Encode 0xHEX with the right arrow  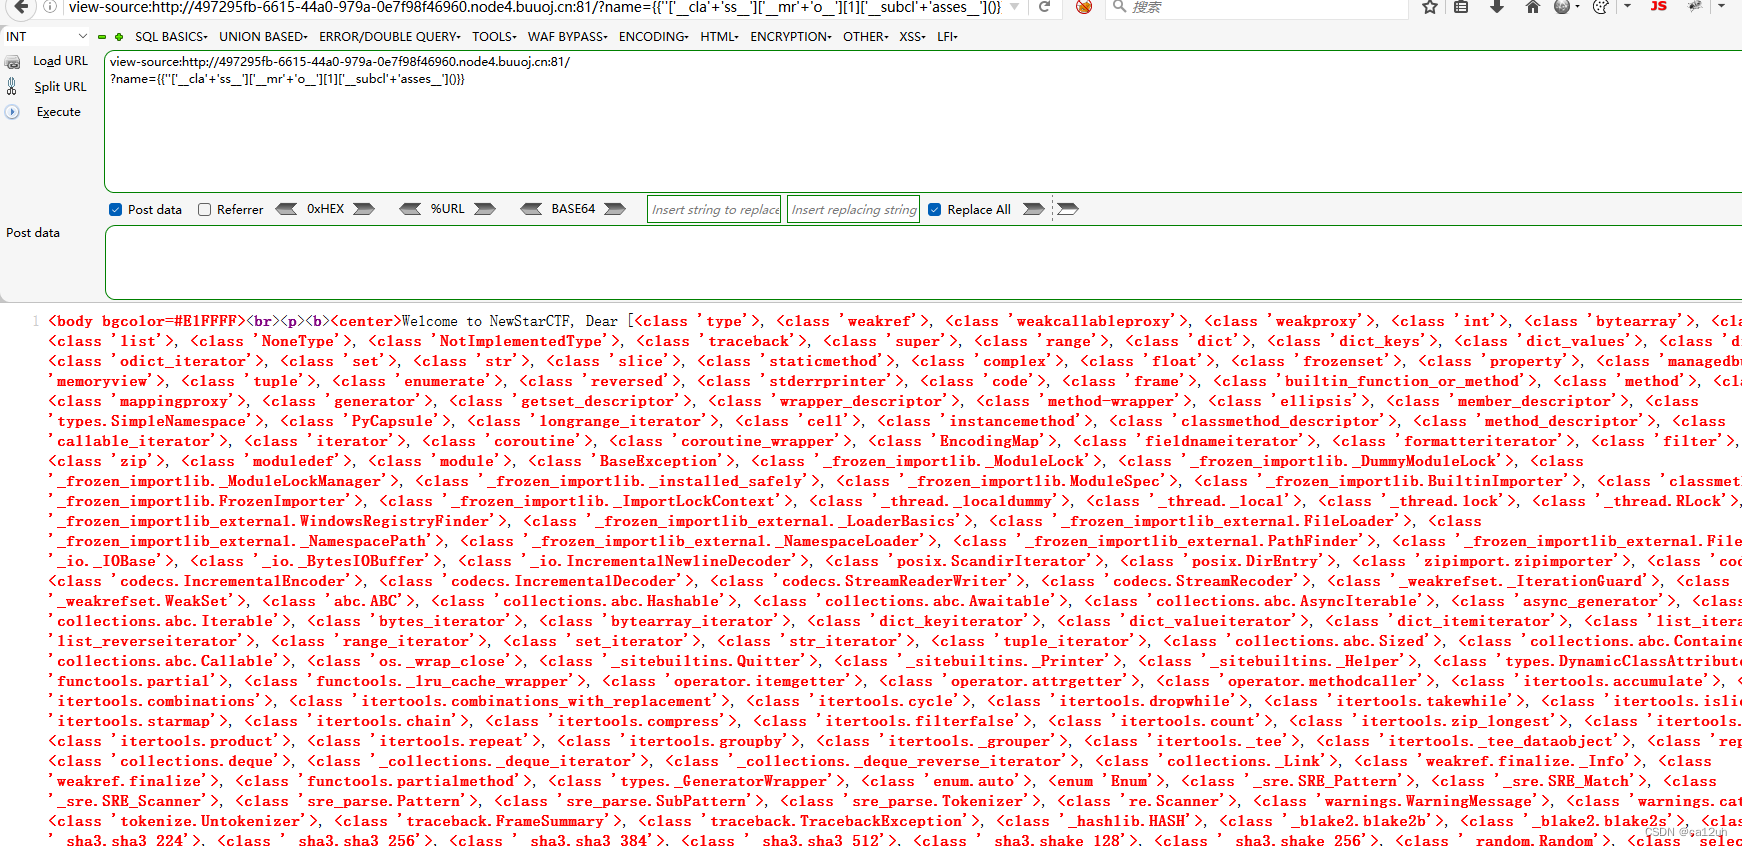[364, 209]
